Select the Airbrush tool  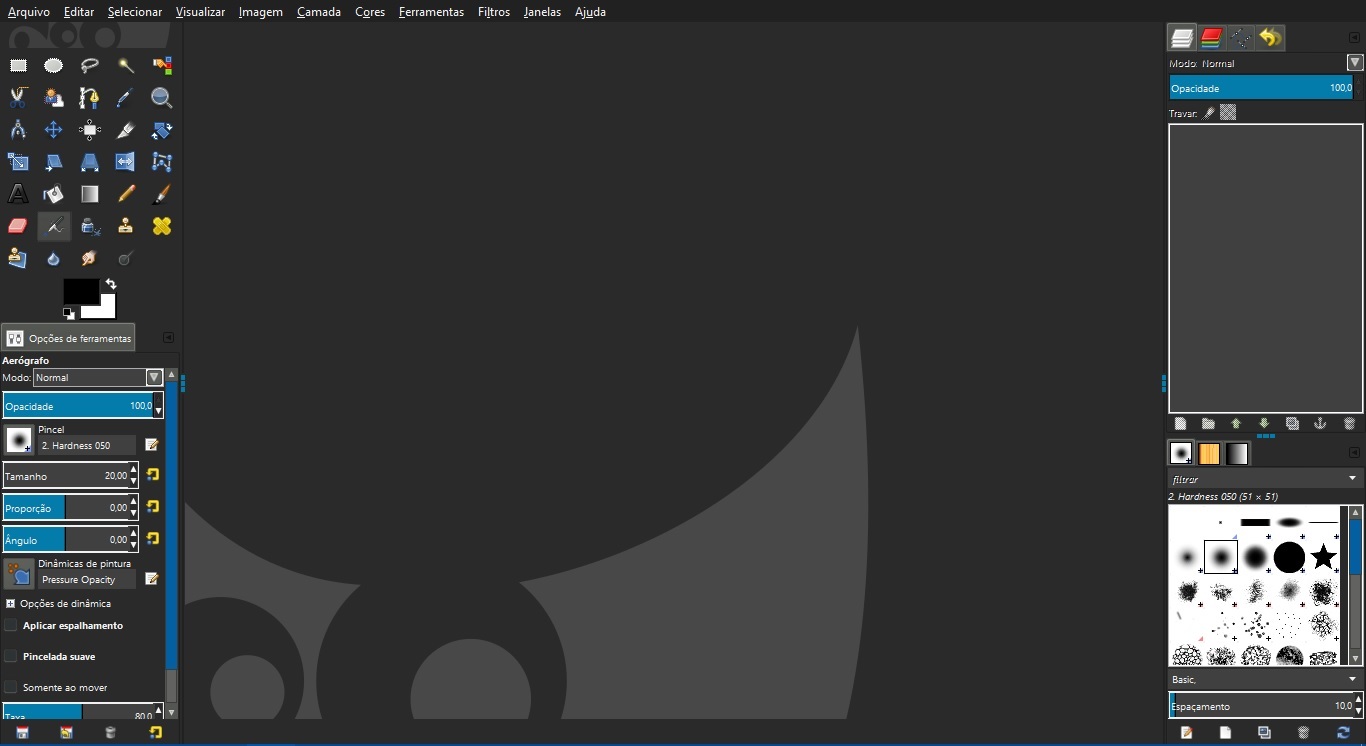54,226
